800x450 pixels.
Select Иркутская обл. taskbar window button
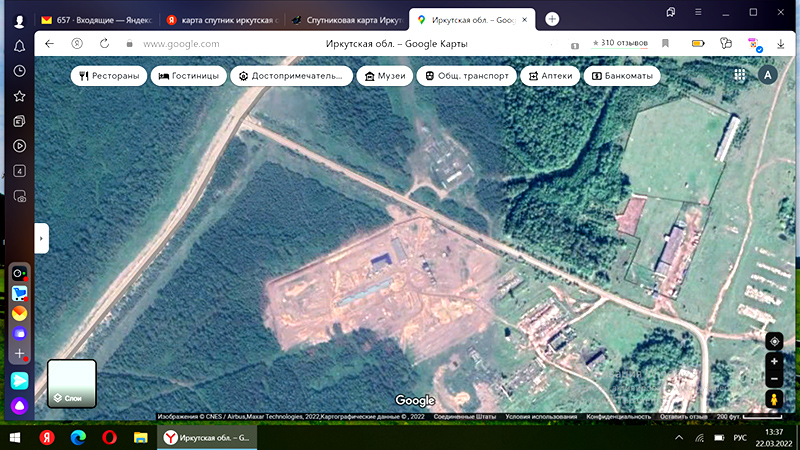point(207,438)
